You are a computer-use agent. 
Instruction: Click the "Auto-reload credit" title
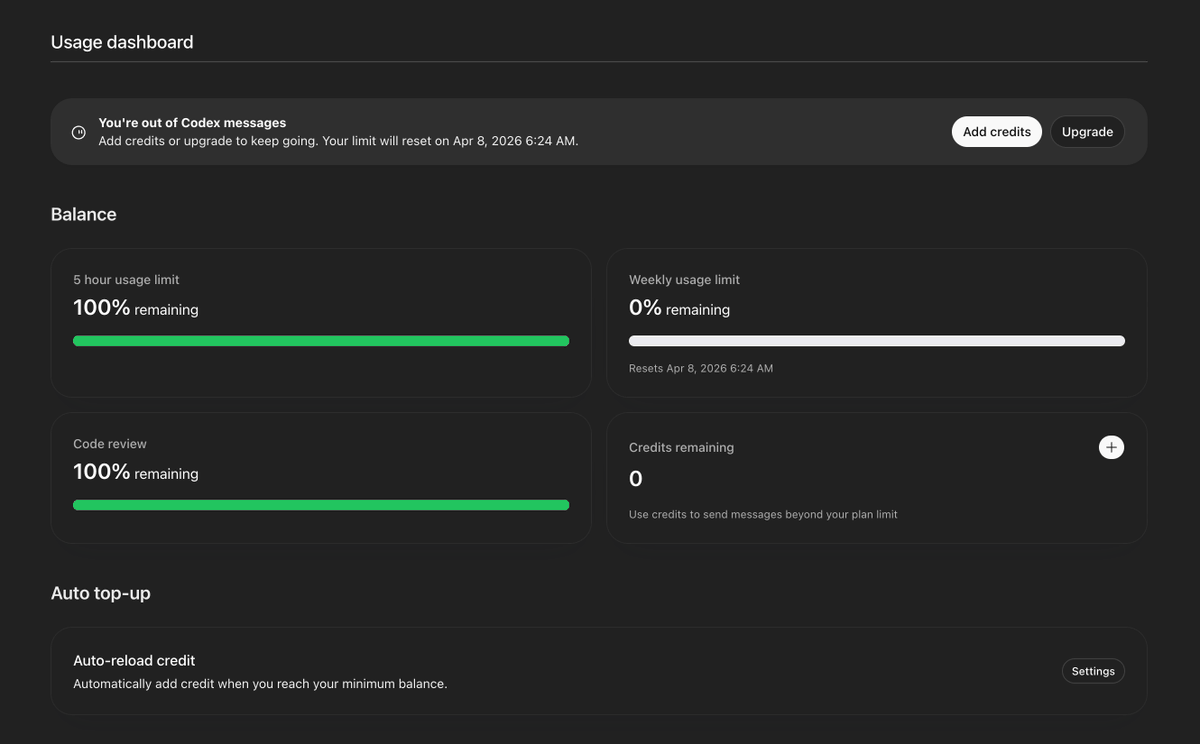click(134, 661)
